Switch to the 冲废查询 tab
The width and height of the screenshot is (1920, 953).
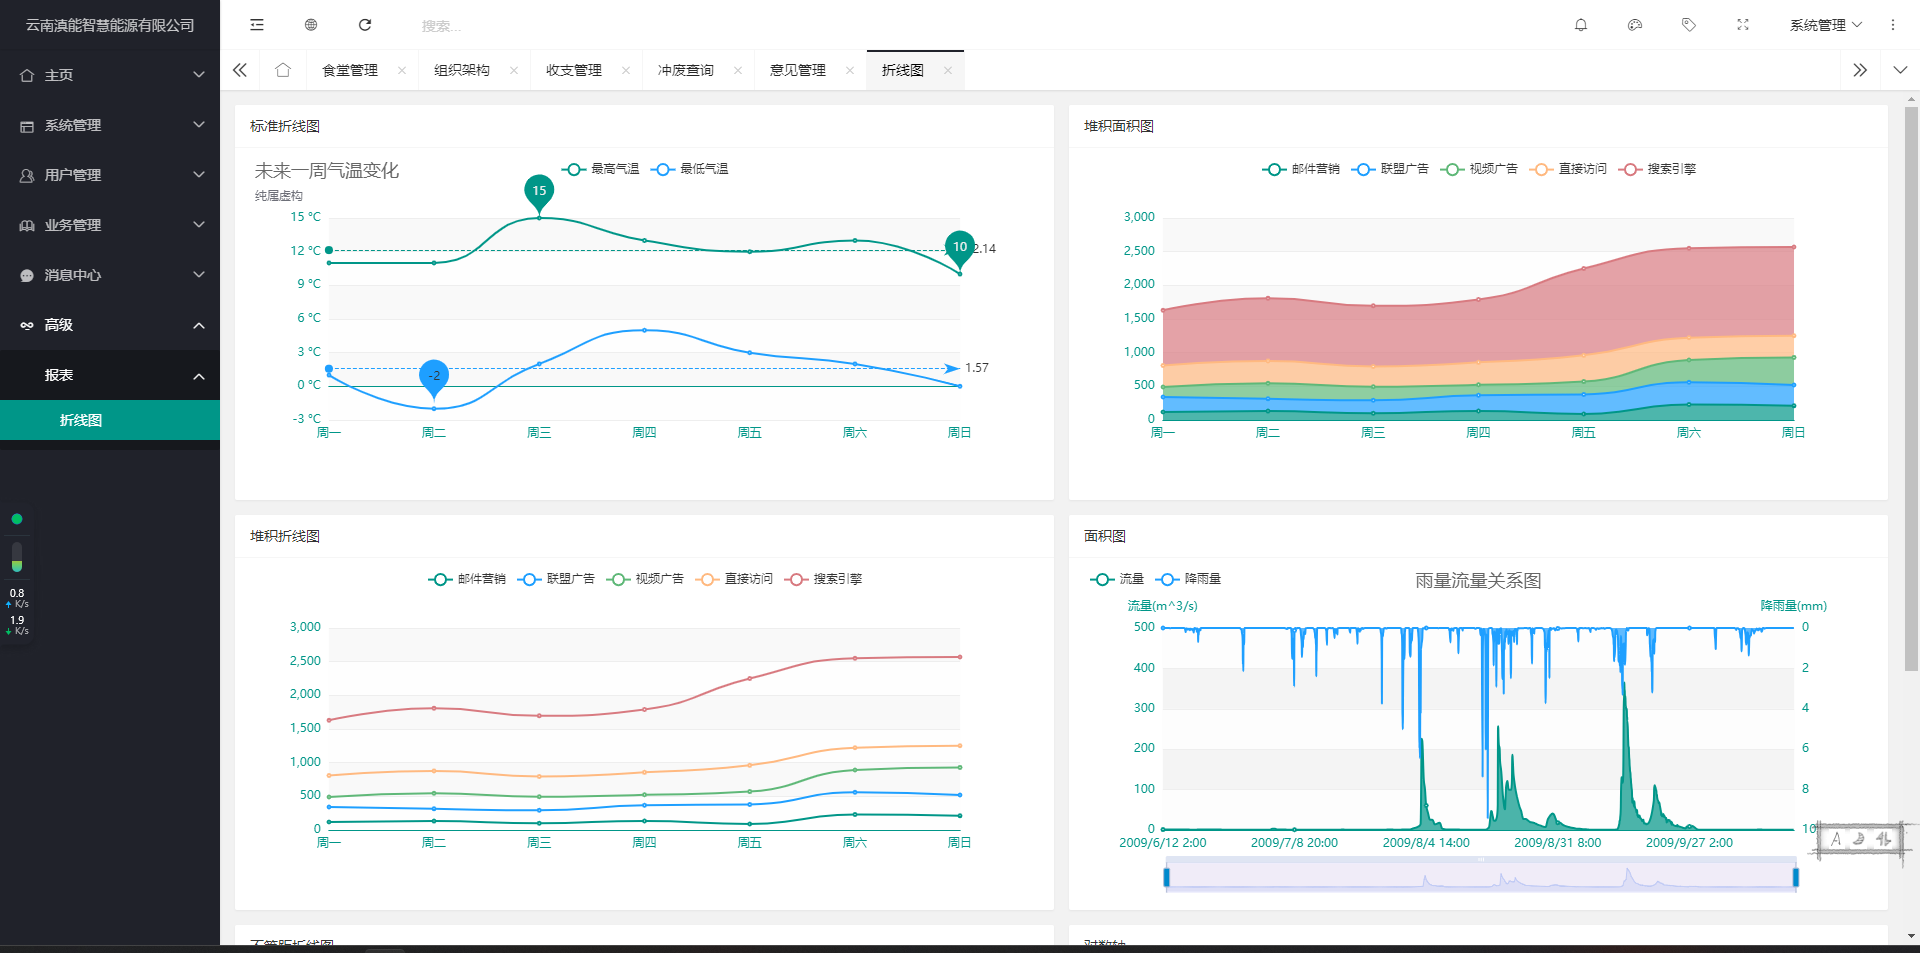click(686, 70)
